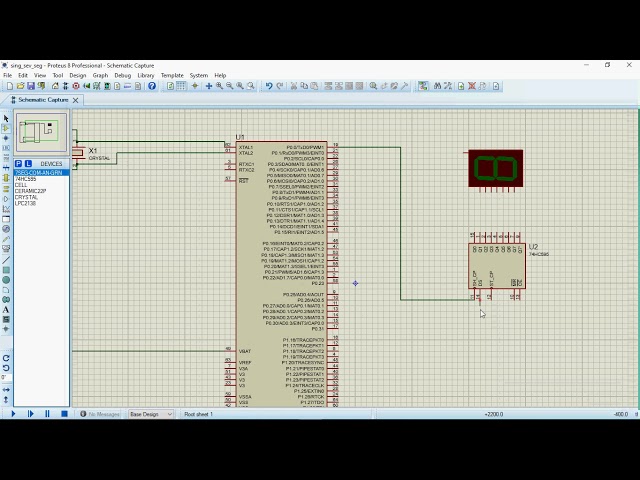Close the Schematic Capture tab
The height and width of the screenshot is (480, 640).
pos(76,100)
